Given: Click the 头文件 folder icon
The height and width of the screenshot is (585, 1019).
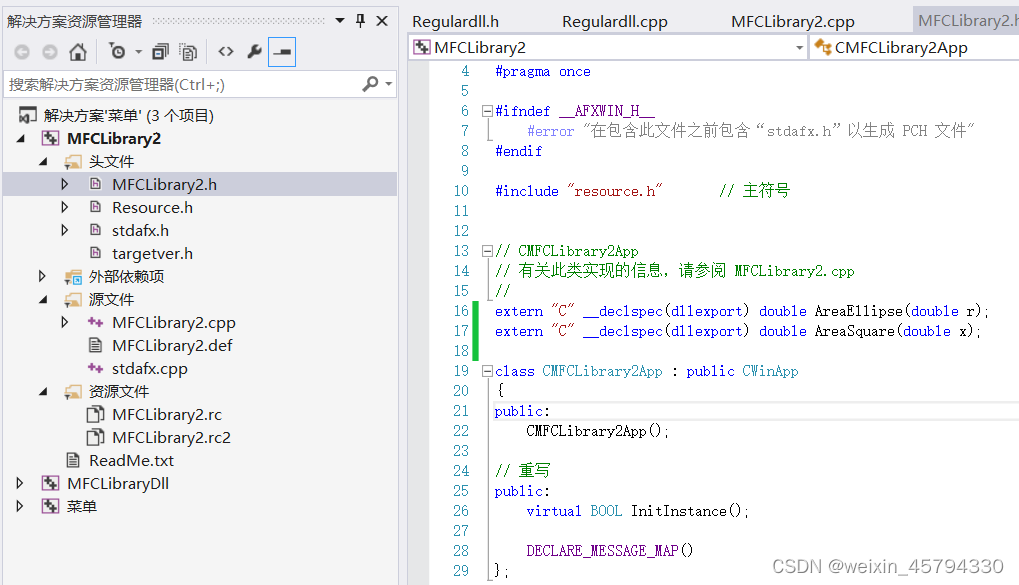Looking at the screenshot, I should coord(73,162).
